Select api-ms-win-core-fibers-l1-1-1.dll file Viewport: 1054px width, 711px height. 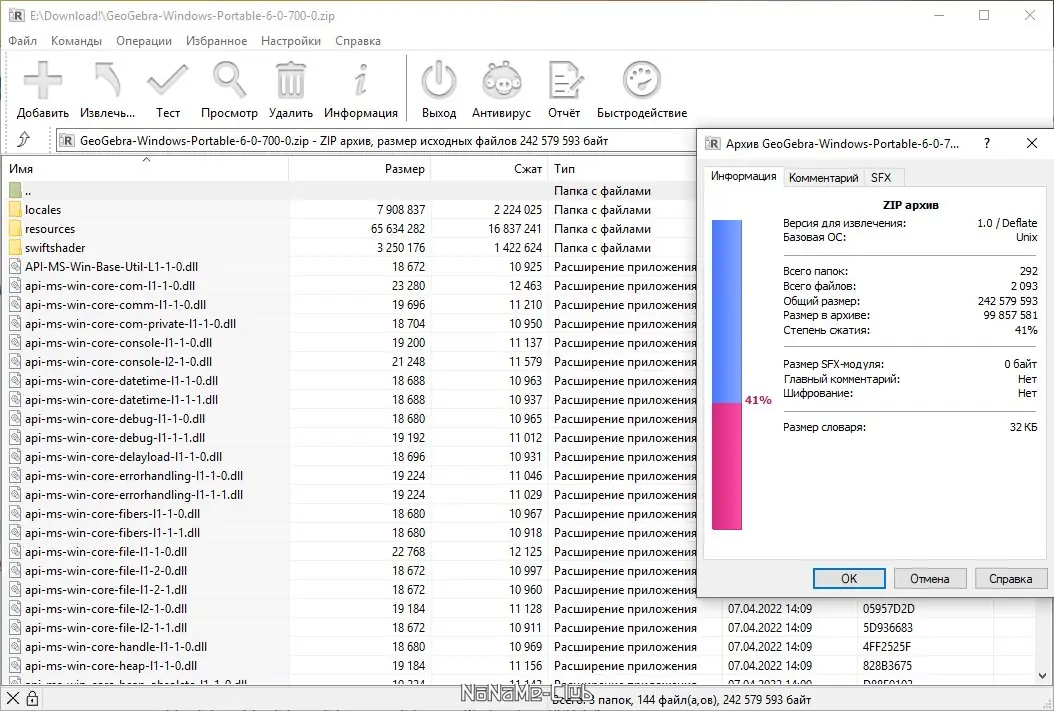[112, 532]
